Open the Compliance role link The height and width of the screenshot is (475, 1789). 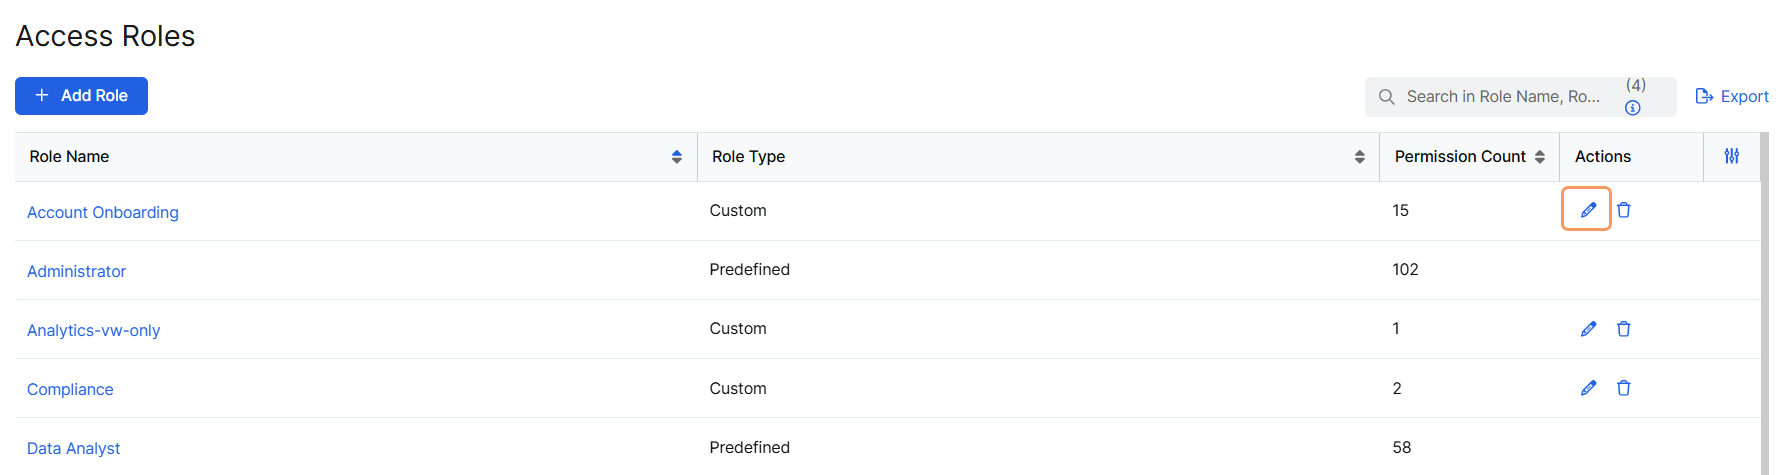pyautogui.click(x=70, y=389)
